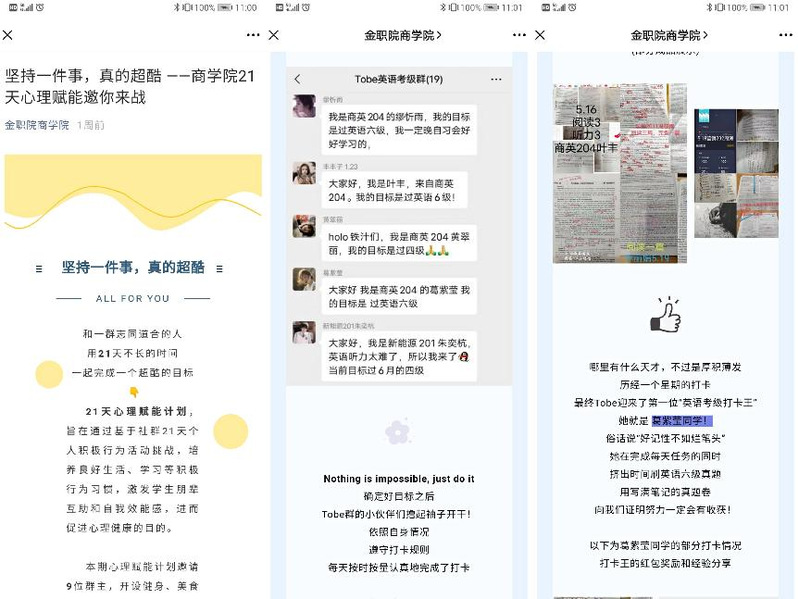Open the large collage labeled 商英204叶丰

coord(620,174)
